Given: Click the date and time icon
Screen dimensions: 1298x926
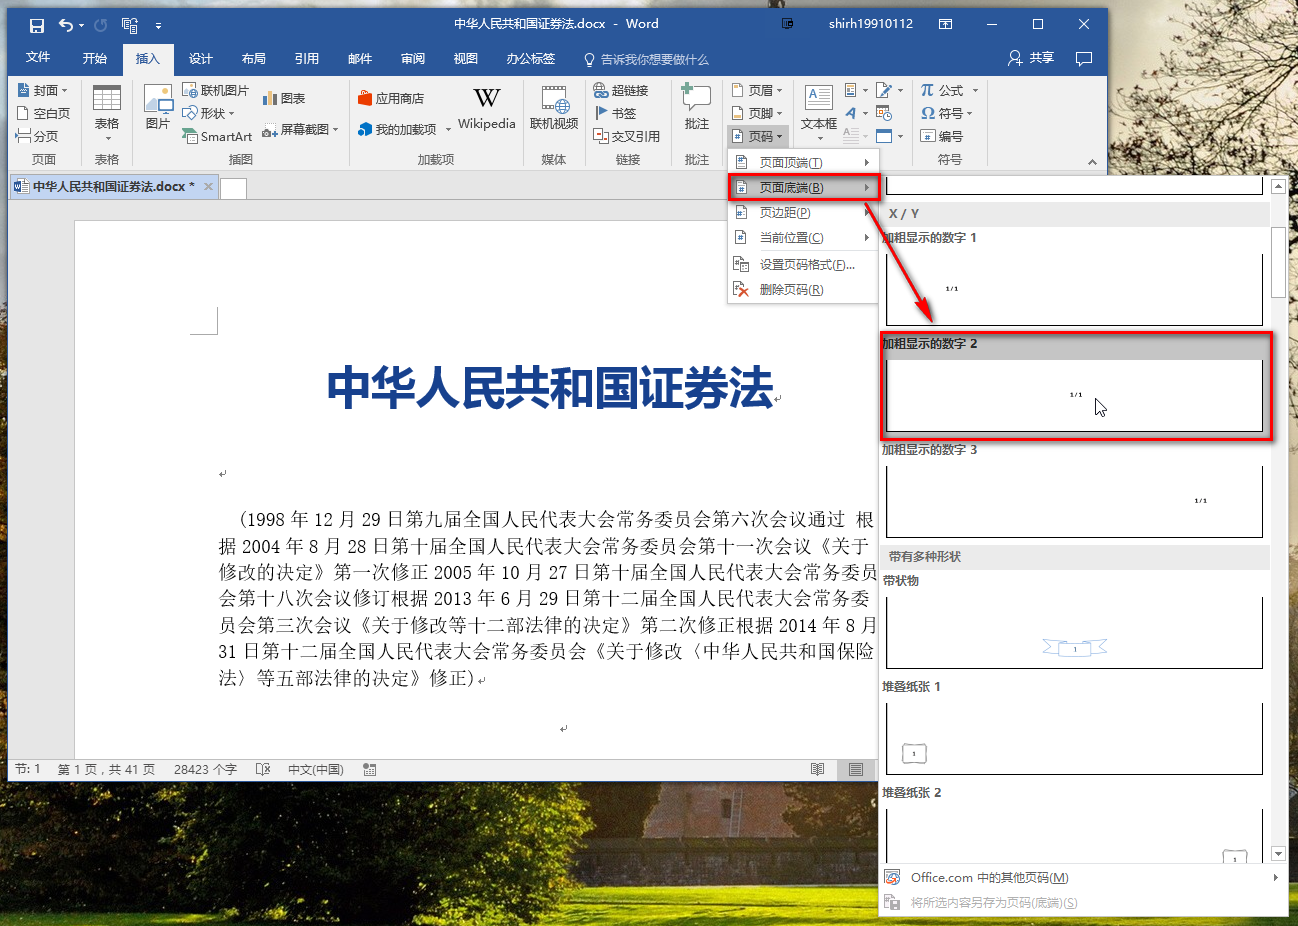Looking at the screenshot, I should pyautogui.click(x=884, y=113).
